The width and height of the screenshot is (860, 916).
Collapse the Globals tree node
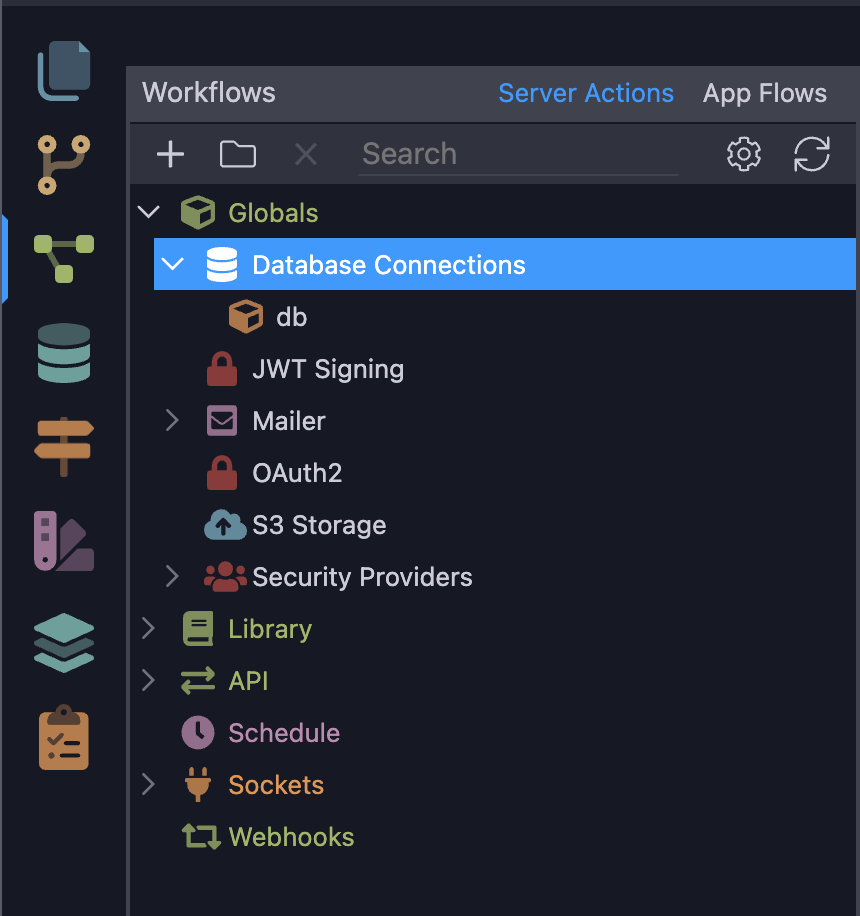tap(149, 212)
